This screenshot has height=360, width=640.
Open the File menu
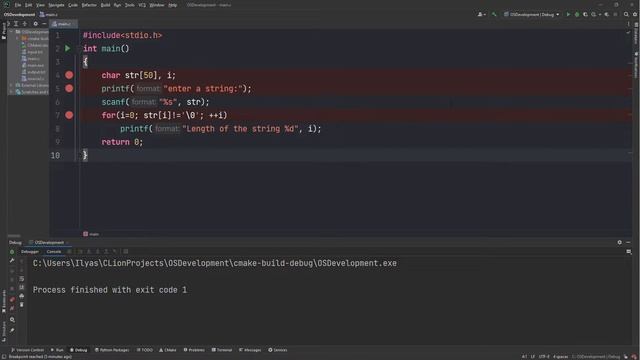tap(18, 5)
